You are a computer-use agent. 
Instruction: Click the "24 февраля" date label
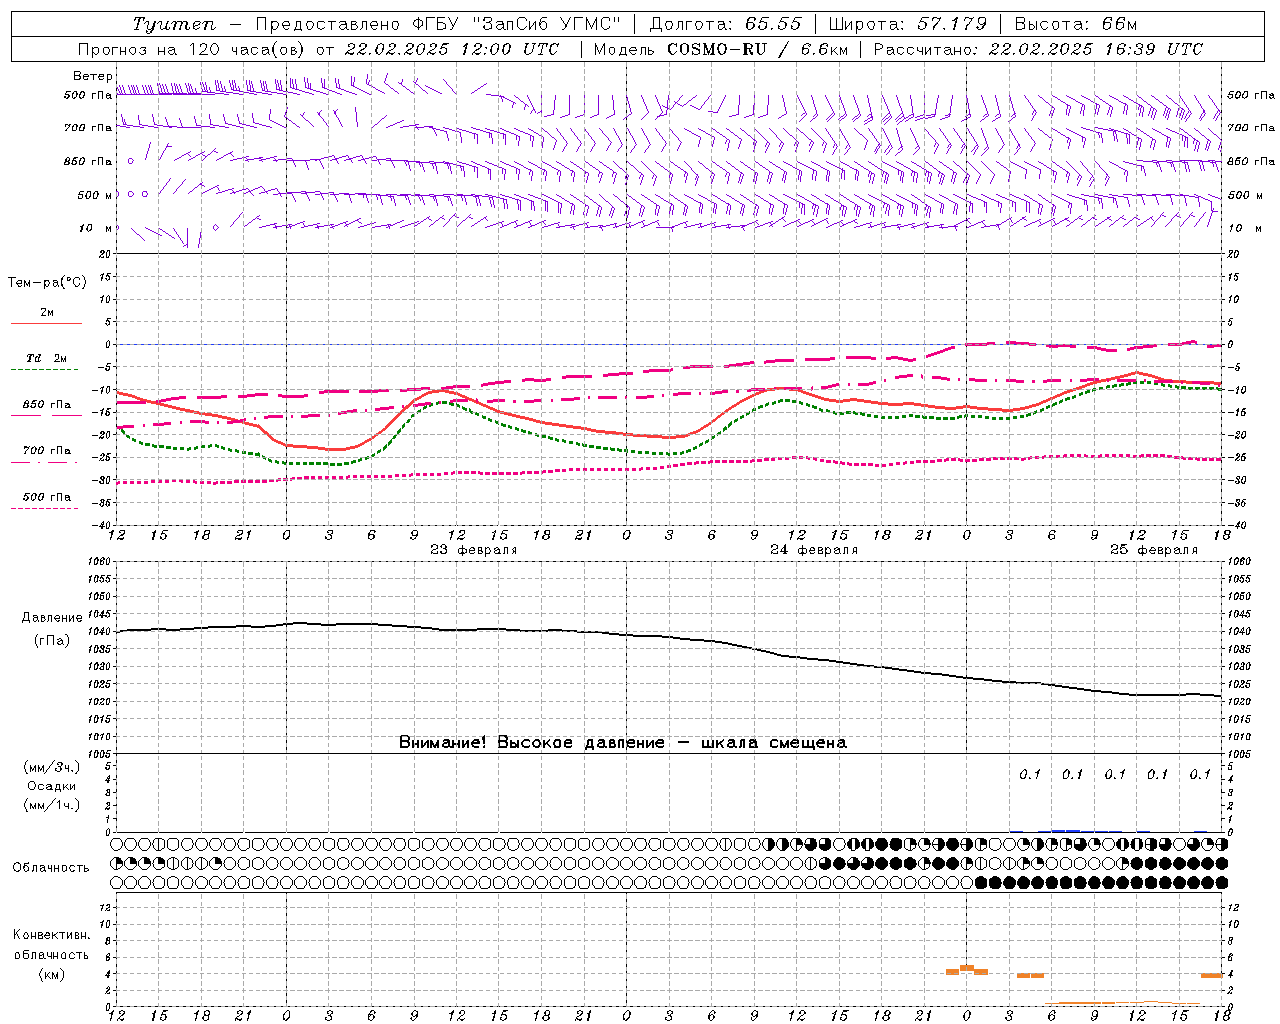point(814,550)
